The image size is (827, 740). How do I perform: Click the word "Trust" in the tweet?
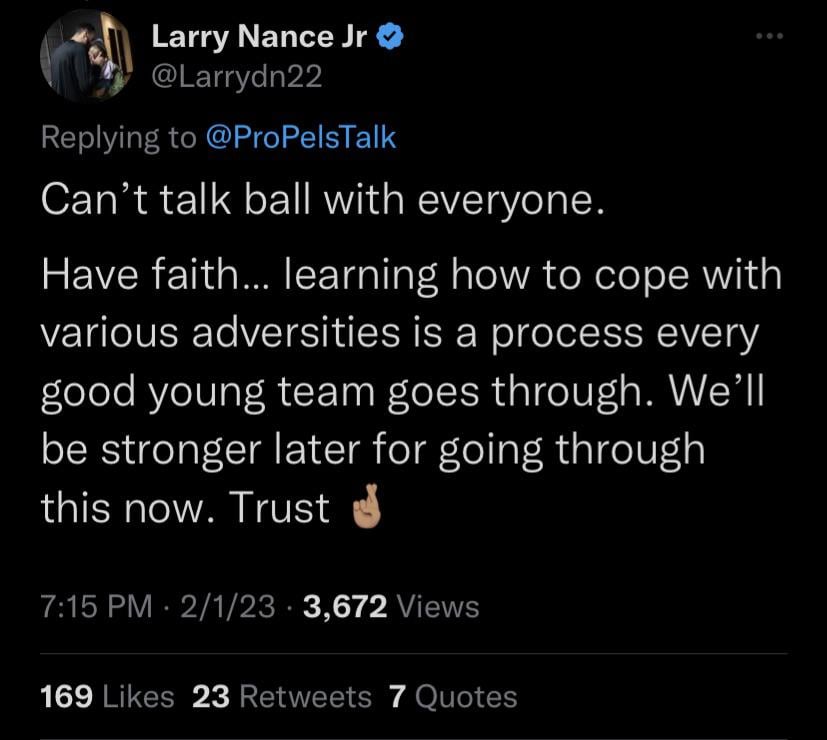tap(280, 508)
